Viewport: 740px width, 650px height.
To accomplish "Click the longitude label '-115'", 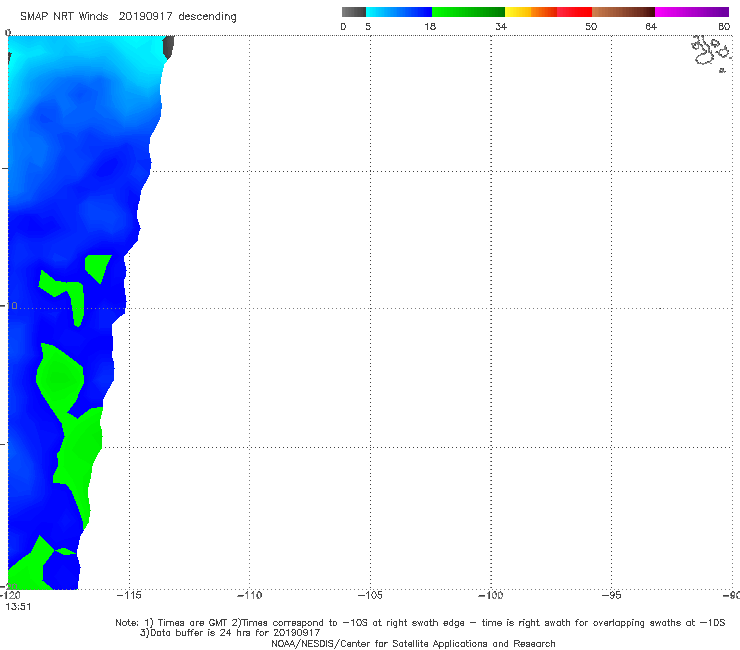I will click(x=128, y=596).
